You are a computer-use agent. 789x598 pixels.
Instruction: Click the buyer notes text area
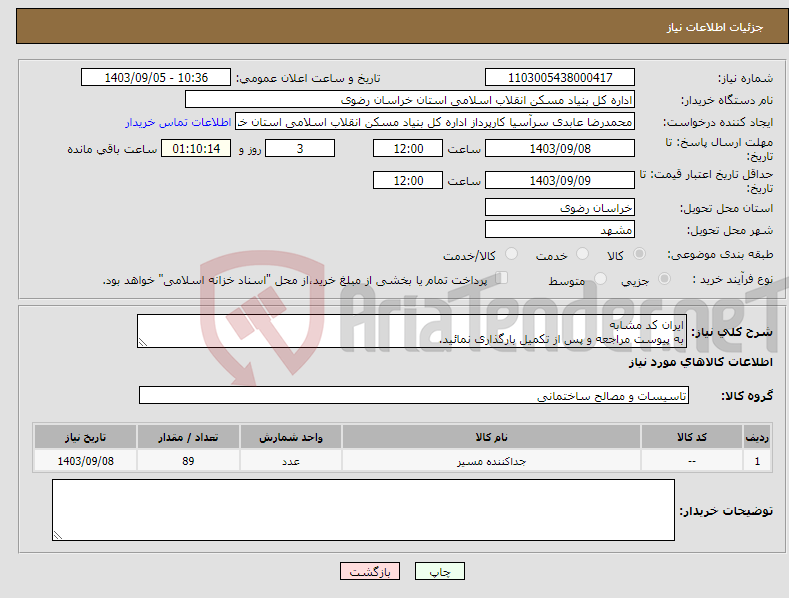point(363,510)
